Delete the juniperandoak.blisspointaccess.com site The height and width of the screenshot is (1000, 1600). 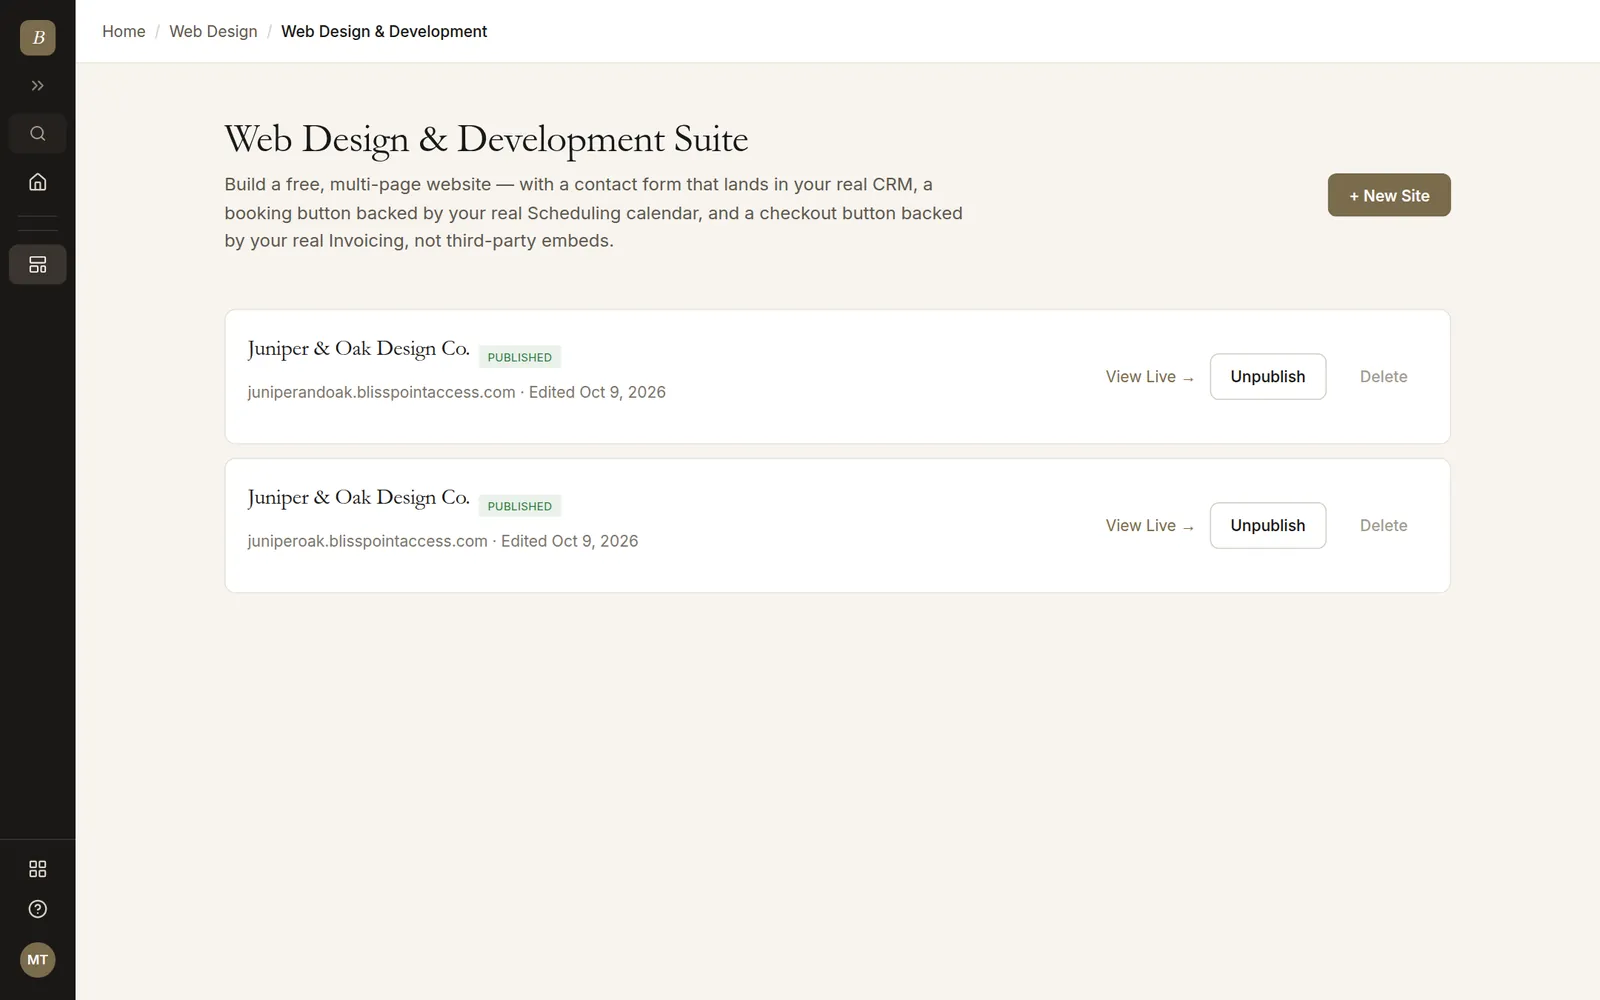coord(1383,377)
